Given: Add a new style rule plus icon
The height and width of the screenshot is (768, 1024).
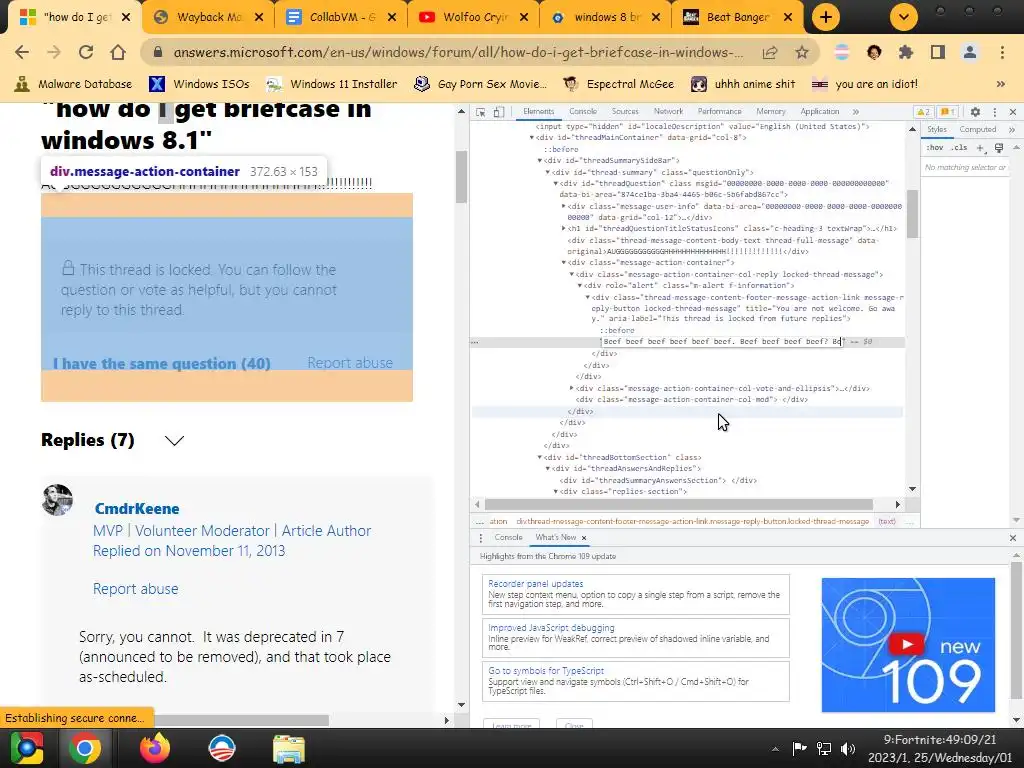Looking at the screenshot, I should pos(980,148).
